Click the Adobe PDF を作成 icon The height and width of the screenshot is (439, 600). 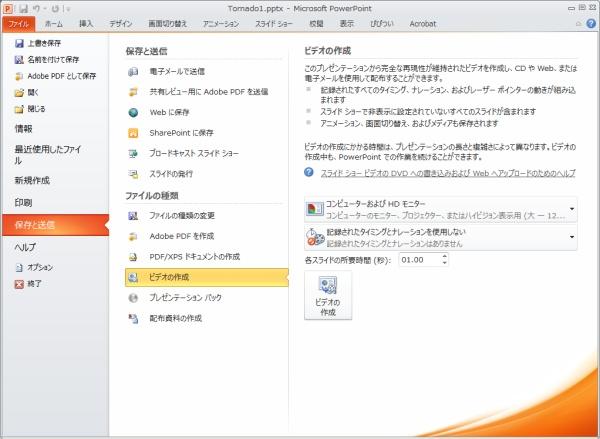(133, 237)
